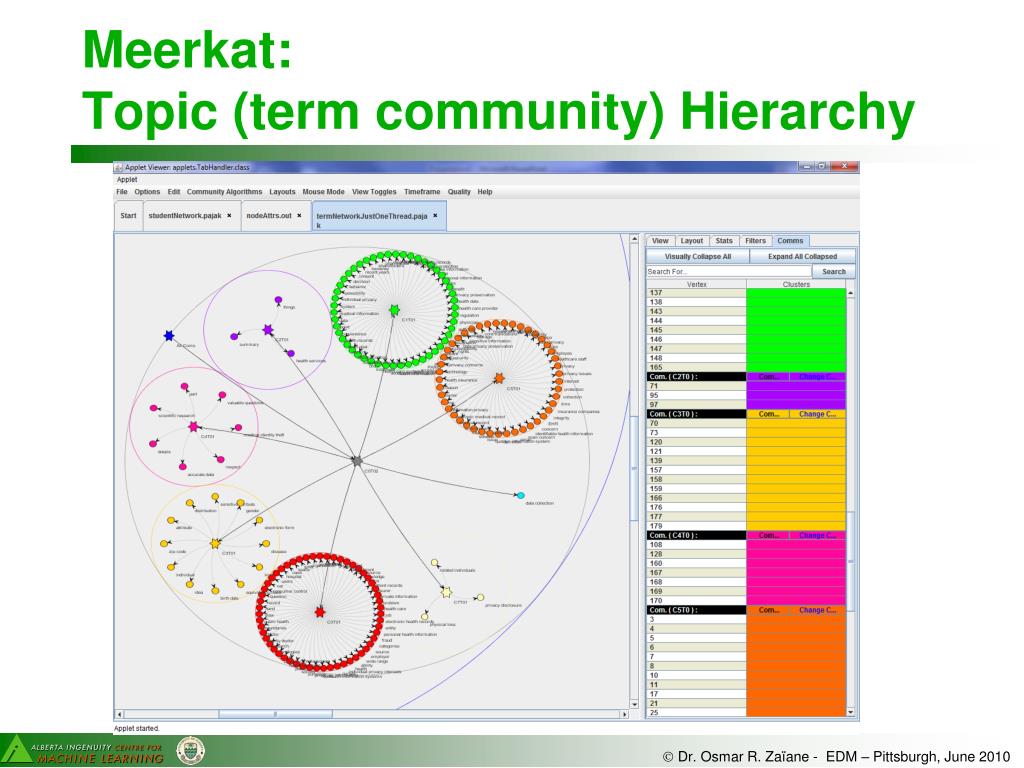Open the Filters side panel tab
1024x768 pixels.
756,241
